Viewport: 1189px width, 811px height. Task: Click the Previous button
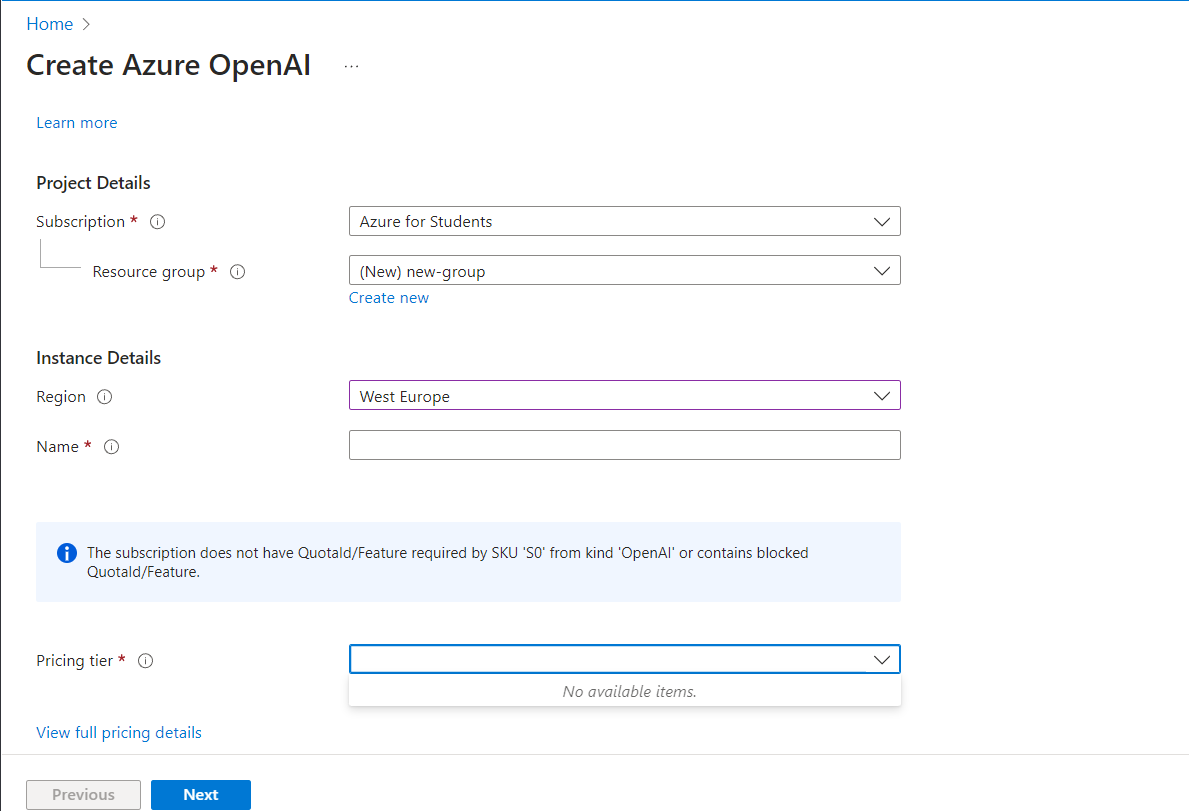click(83, 794)
